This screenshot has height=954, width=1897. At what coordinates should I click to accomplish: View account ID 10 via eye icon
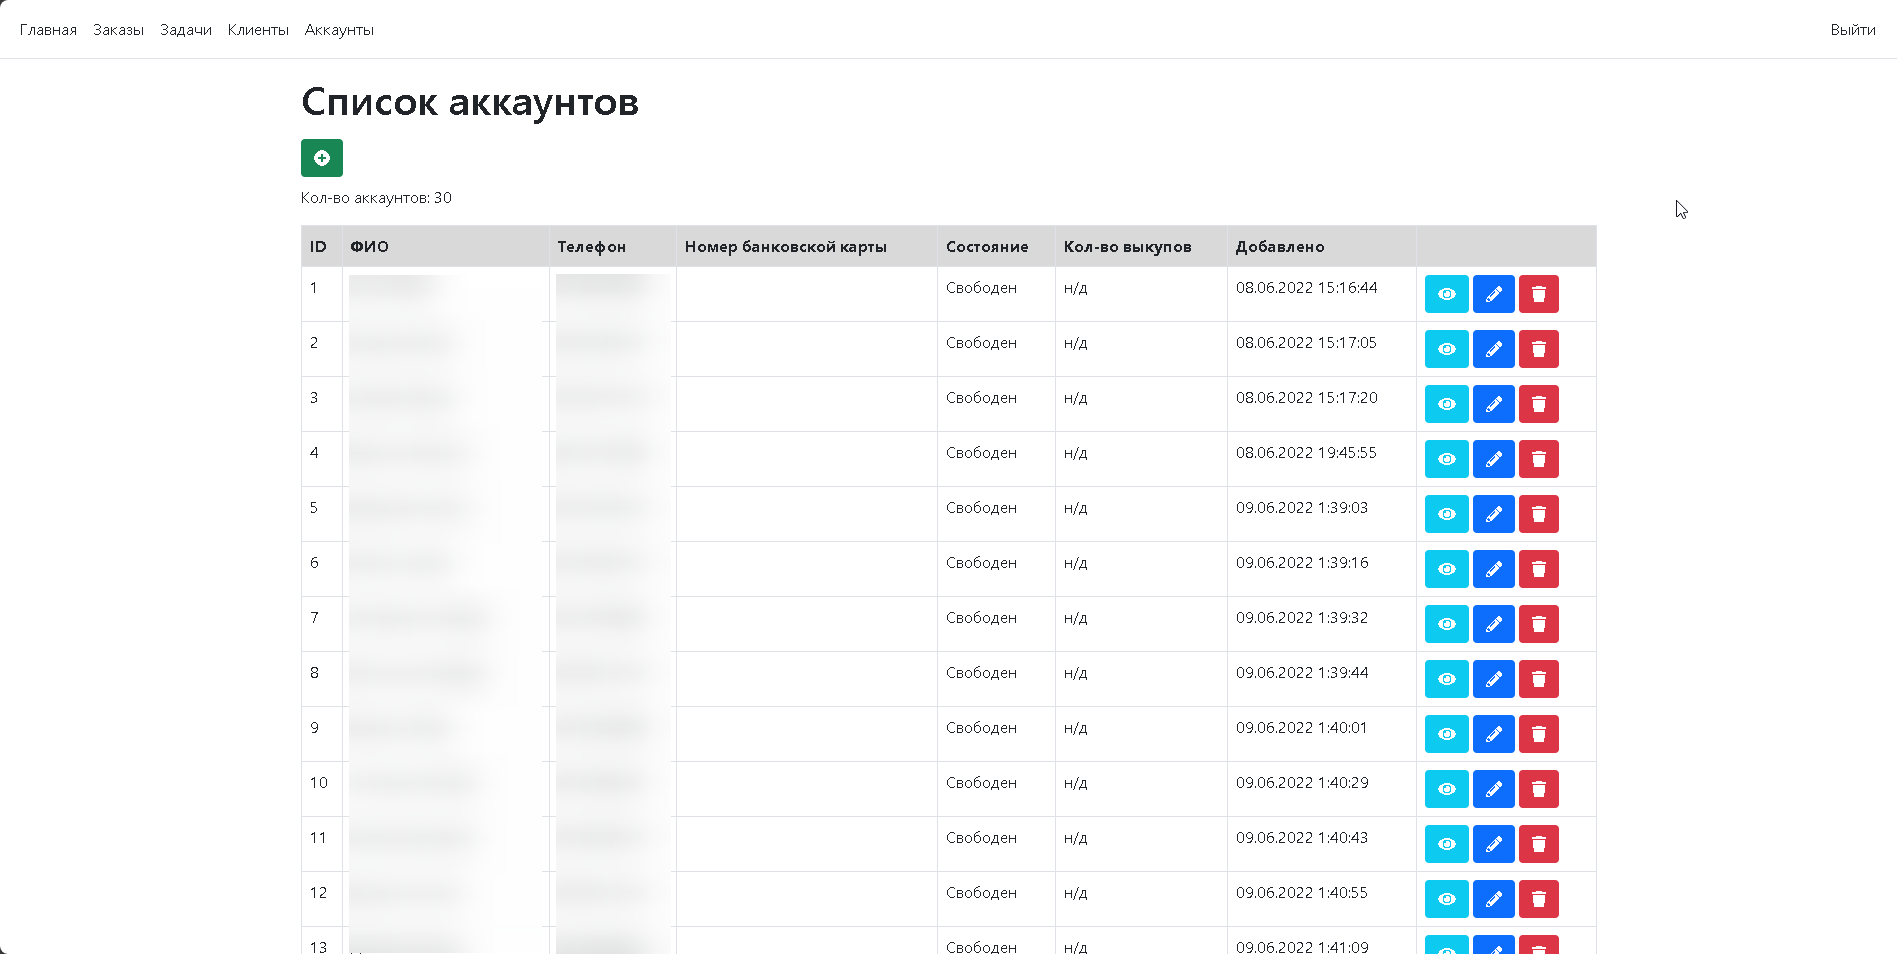coord(1446,789)
